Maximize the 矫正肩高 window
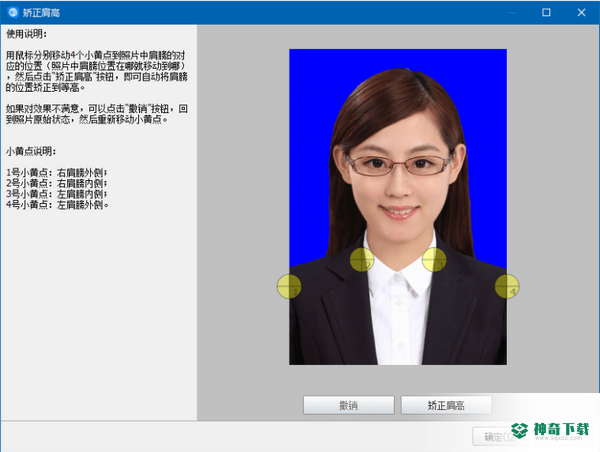The height and width of the screenshot is (452, 600). tap(546, 13)
